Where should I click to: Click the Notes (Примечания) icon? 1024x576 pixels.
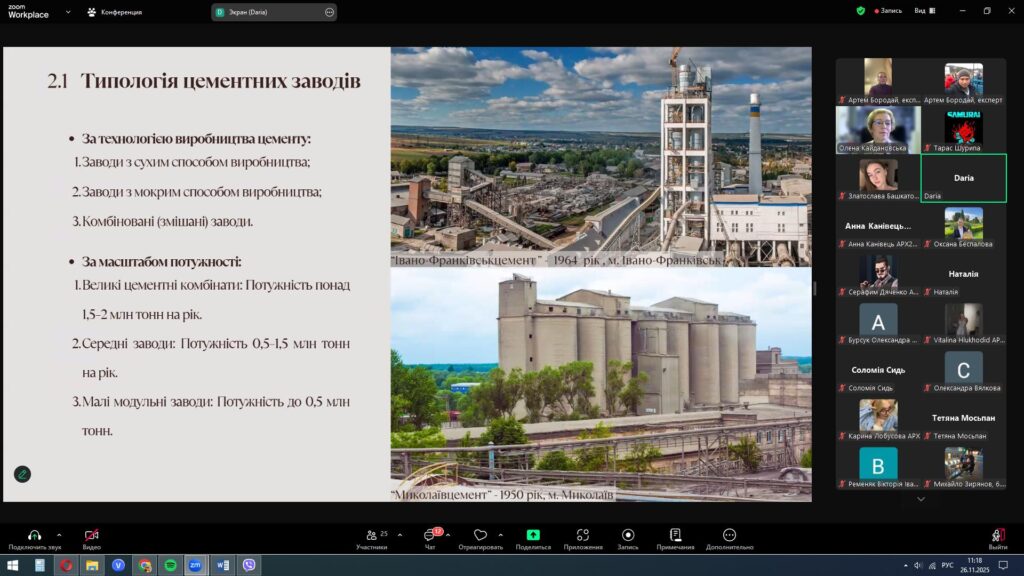pos(676,536)
